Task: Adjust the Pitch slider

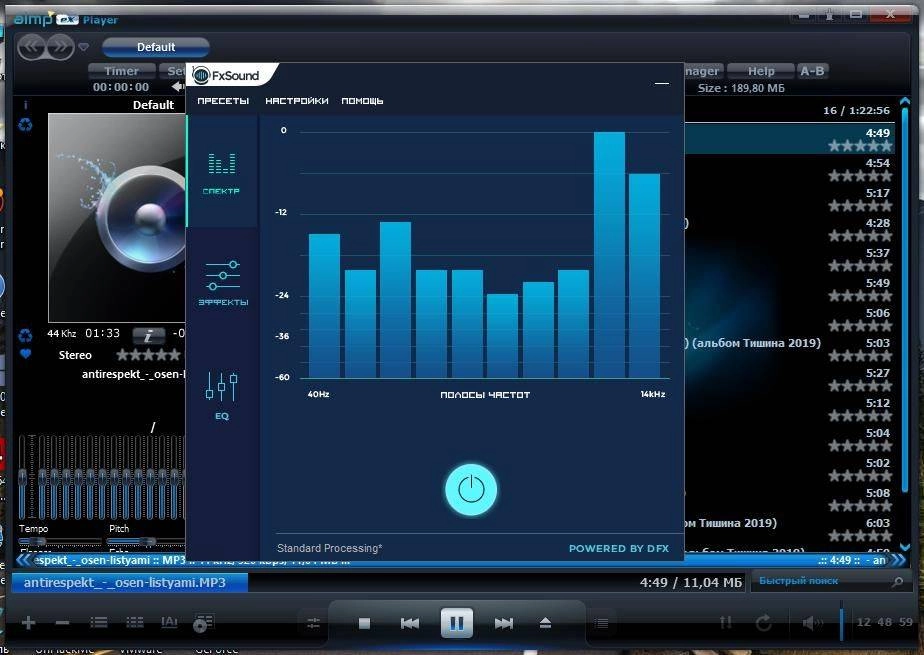Action: 147,541
